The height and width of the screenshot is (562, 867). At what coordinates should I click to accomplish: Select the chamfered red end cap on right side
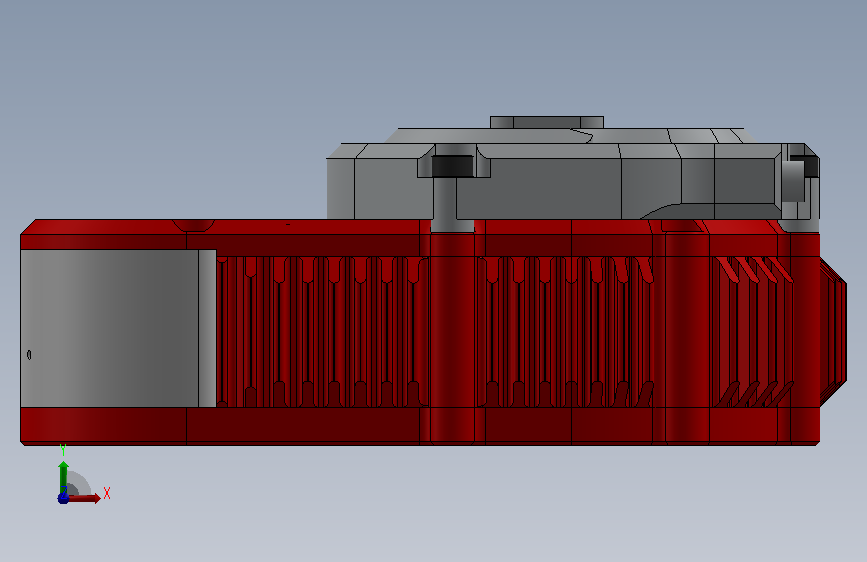[x=833, y=332]
